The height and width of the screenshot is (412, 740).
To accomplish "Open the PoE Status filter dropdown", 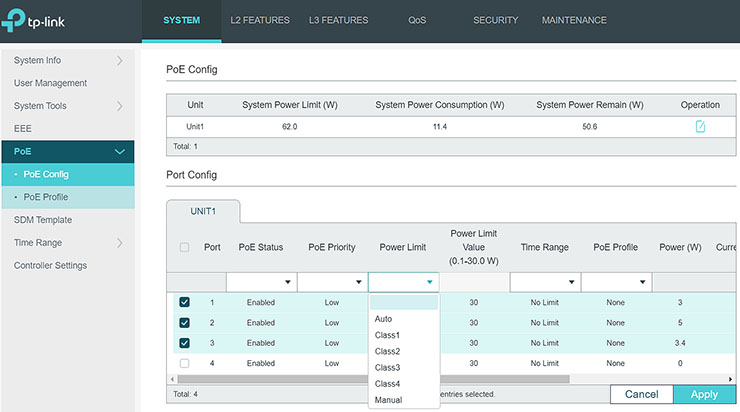I will point(260,283).
